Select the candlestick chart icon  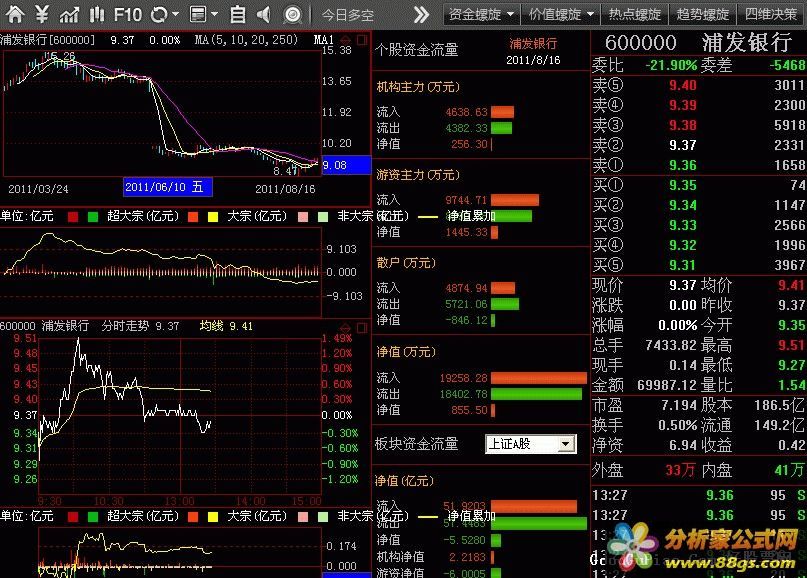[x=97, y=14]
